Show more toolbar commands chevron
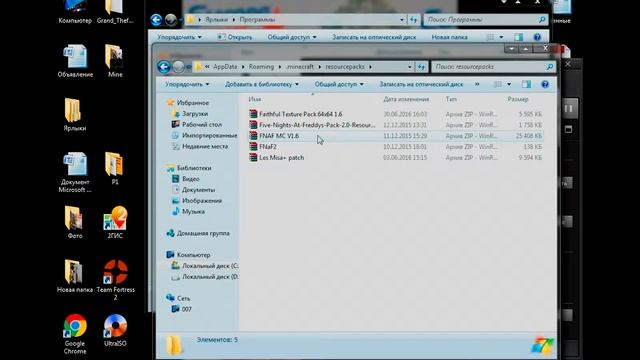The width and height of the screenshot is (640, 360). [x=477, y=84]
